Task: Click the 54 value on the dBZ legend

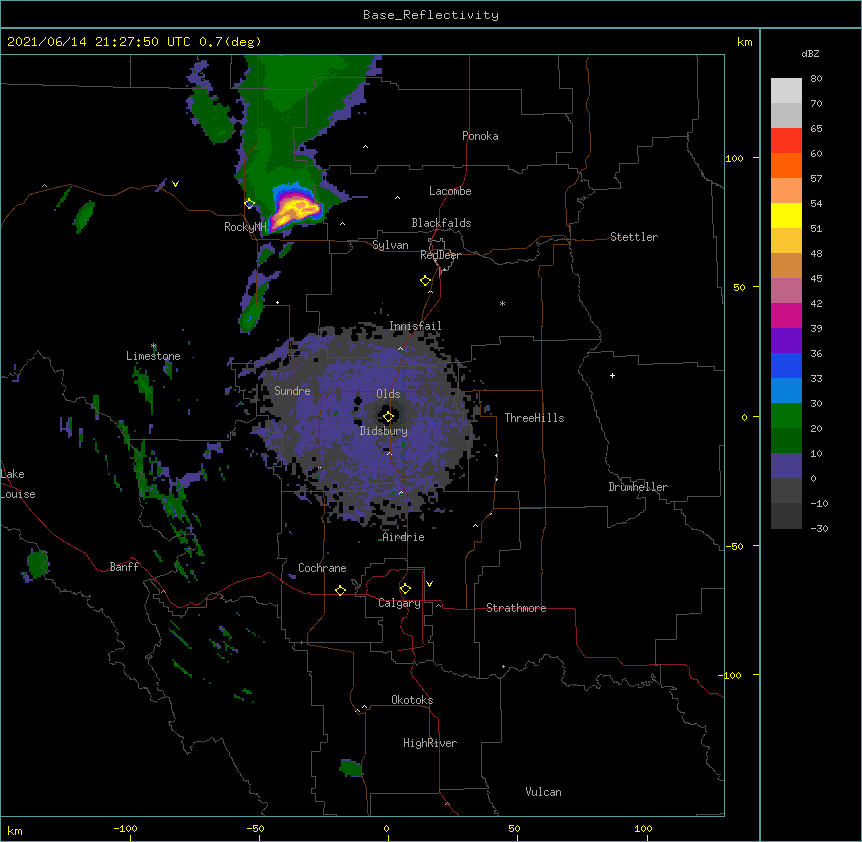Action: [816, 203]
